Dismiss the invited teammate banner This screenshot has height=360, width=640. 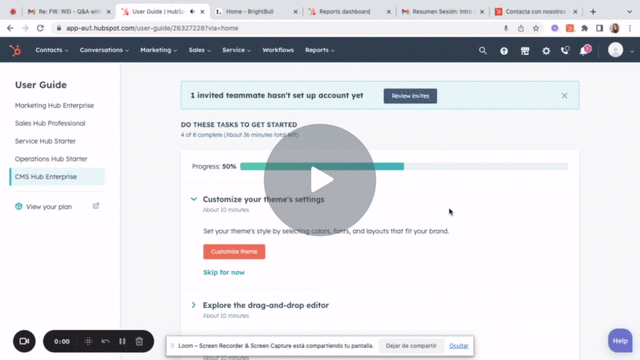(564, 96)
